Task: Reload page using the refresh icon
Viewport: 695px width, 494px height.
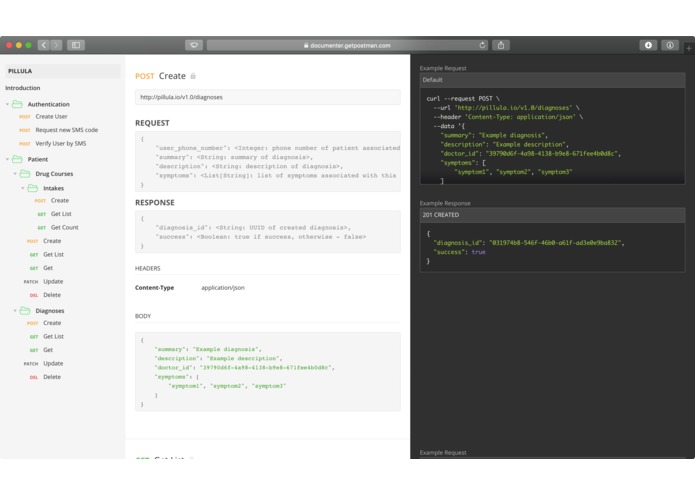Action: tap(482, 45)
